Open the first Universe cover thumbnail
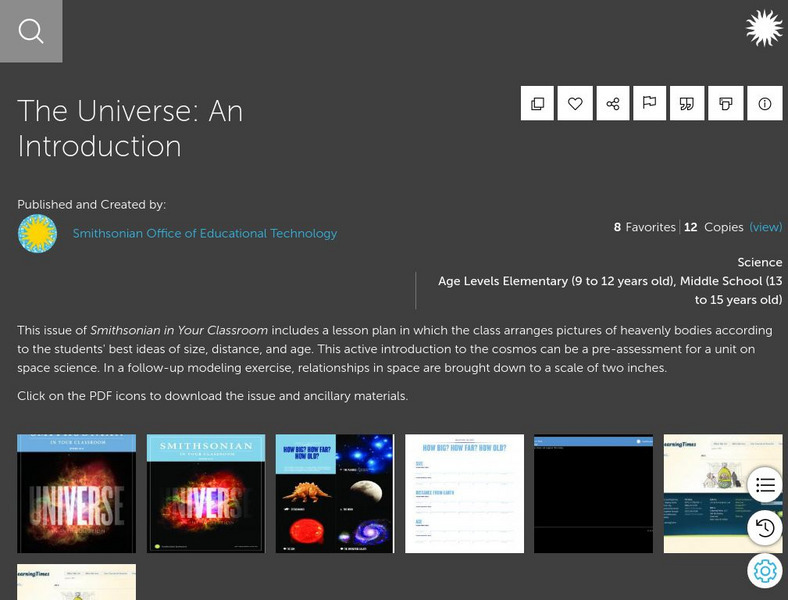Image resolution: width=788 pixels, height=600 pixels. click(76, 493)
